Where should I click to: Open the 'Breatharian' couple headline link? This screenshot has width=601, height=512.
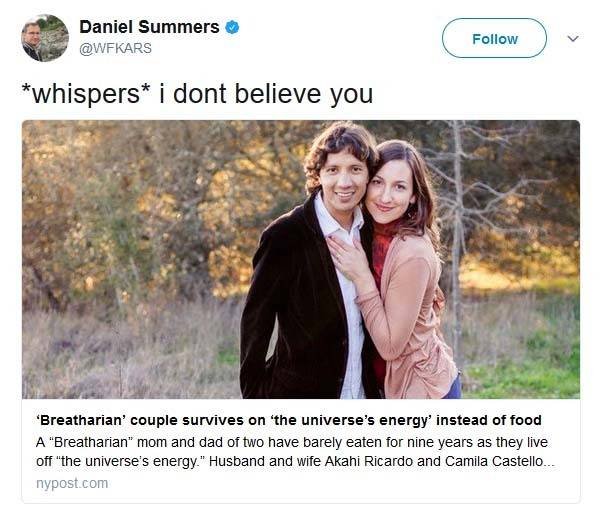(x=288, y=420)
